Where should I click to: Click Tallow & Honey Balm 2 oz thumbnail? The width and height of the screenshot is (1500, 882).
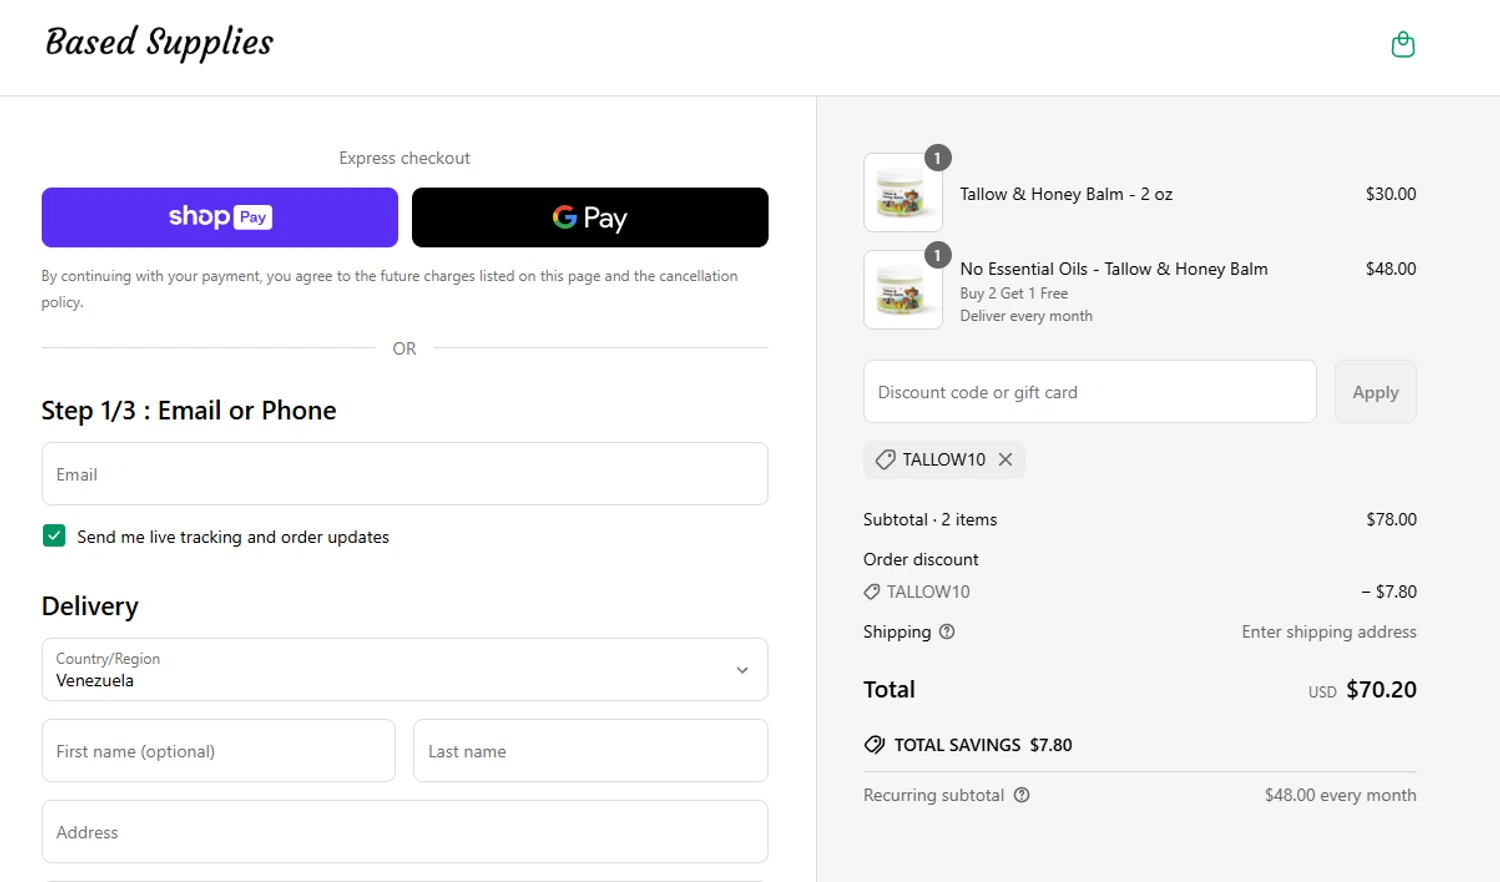903,193
